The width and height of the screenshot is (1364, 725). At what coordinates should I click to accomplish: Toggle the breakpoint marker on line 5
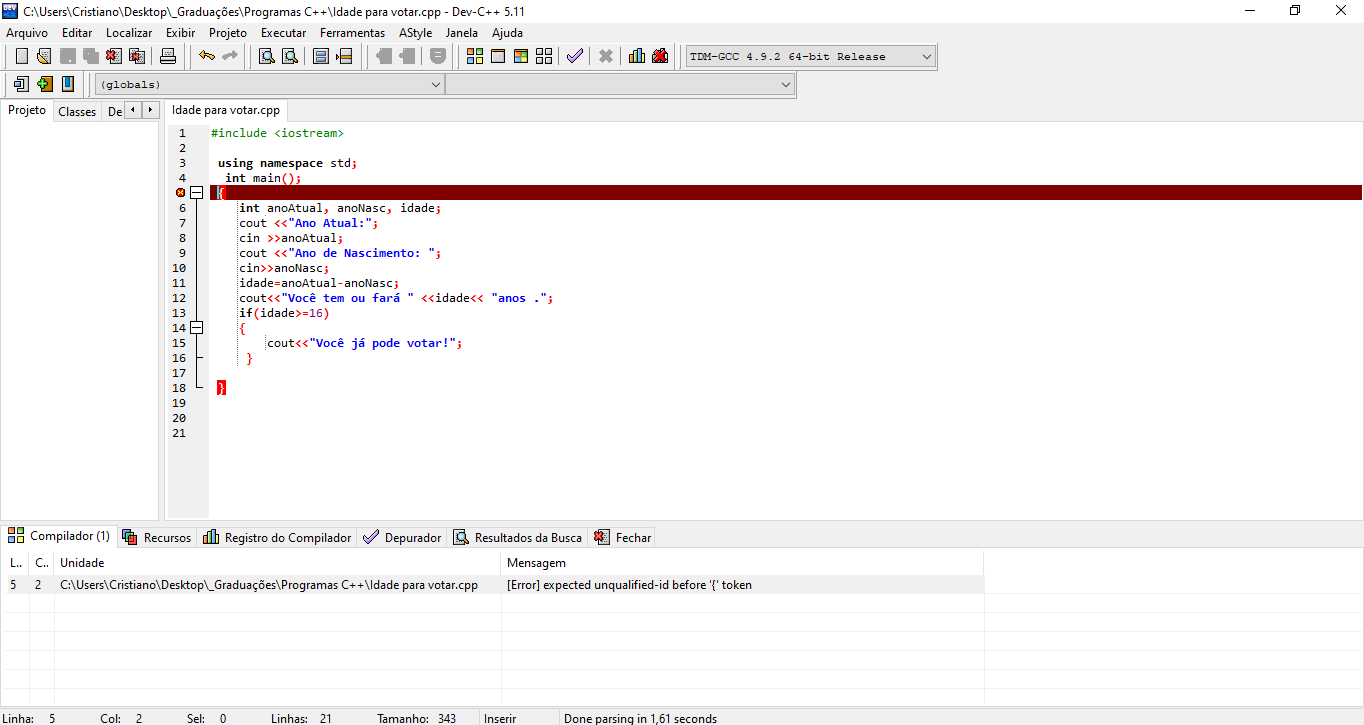pyautogui.click(x=181, y=192)
